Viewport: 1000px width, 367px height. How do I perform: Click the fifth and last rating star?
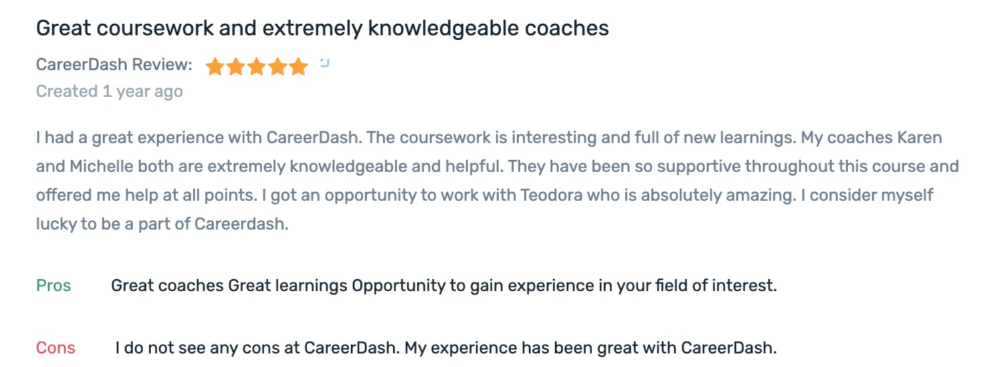click(298, 66)
